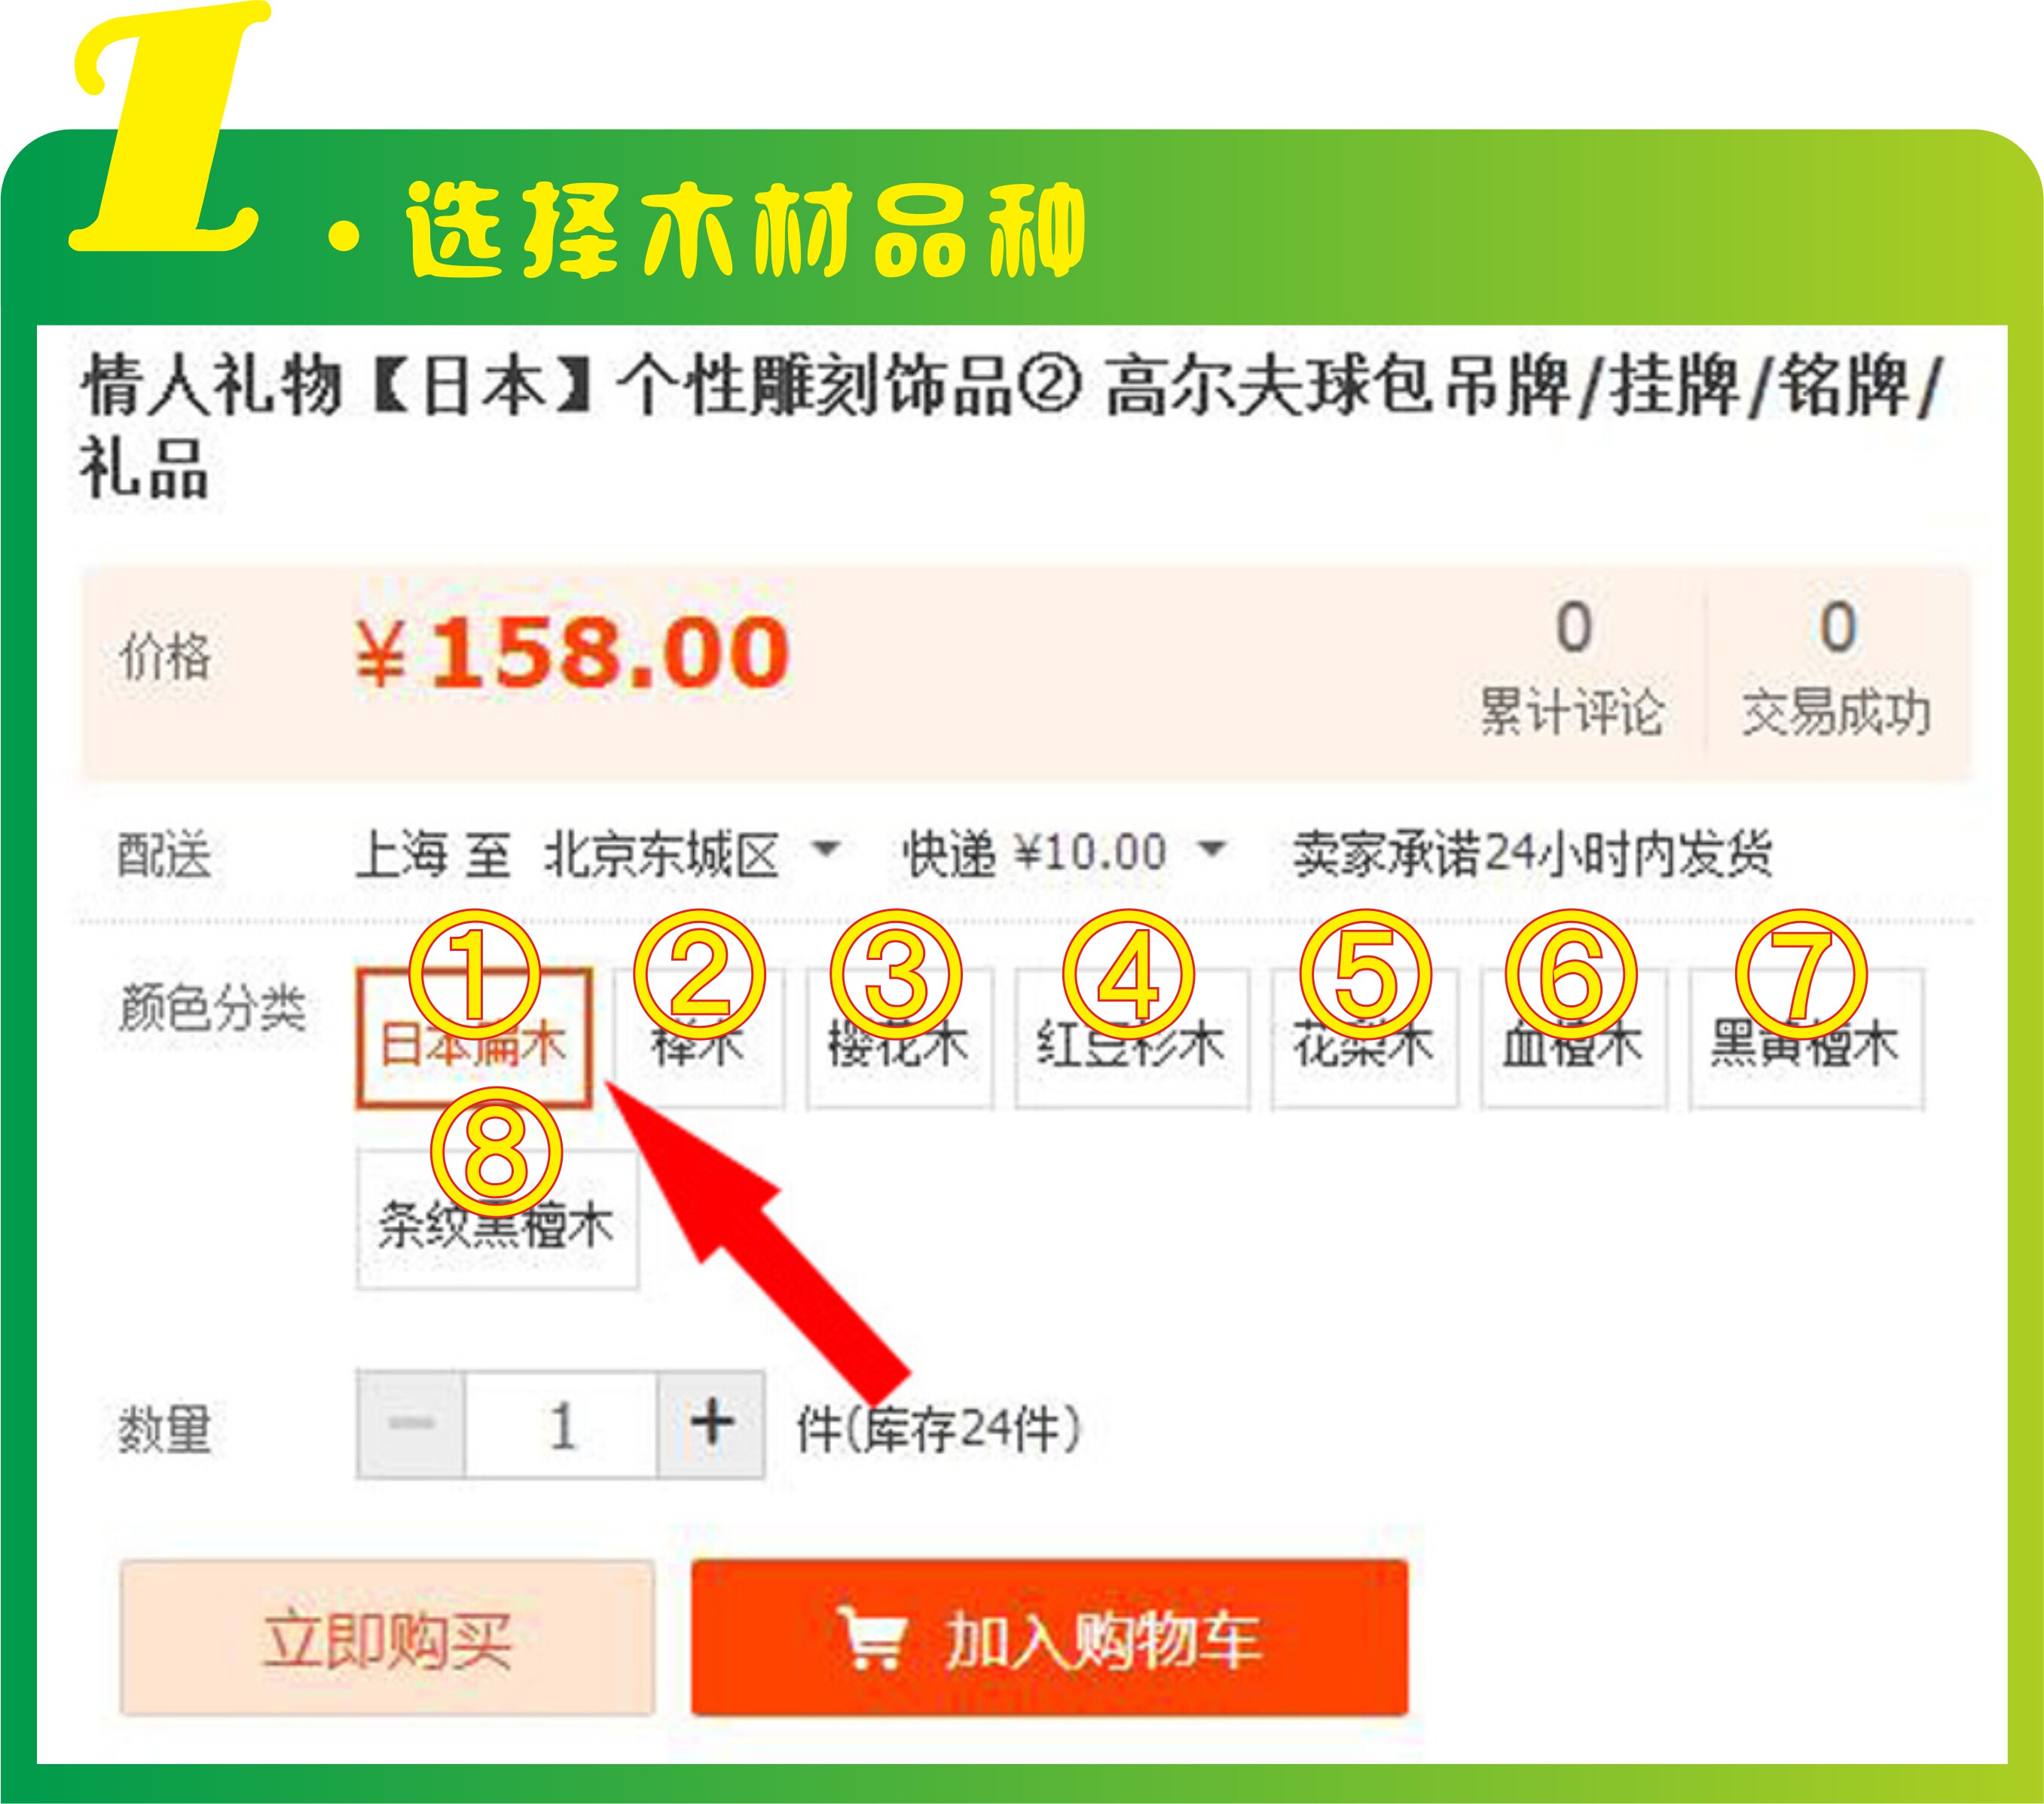Select the 黑黄檀木 wood option
This screenshot has width=2044, height=1804.
click(1806, 1038)
